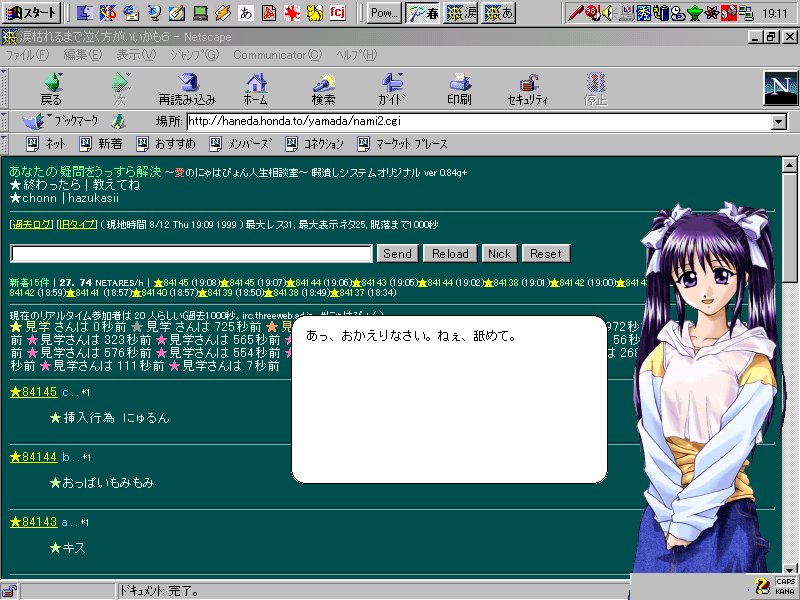Collapse the navigation toolbar grip handle

pos(5,88)
